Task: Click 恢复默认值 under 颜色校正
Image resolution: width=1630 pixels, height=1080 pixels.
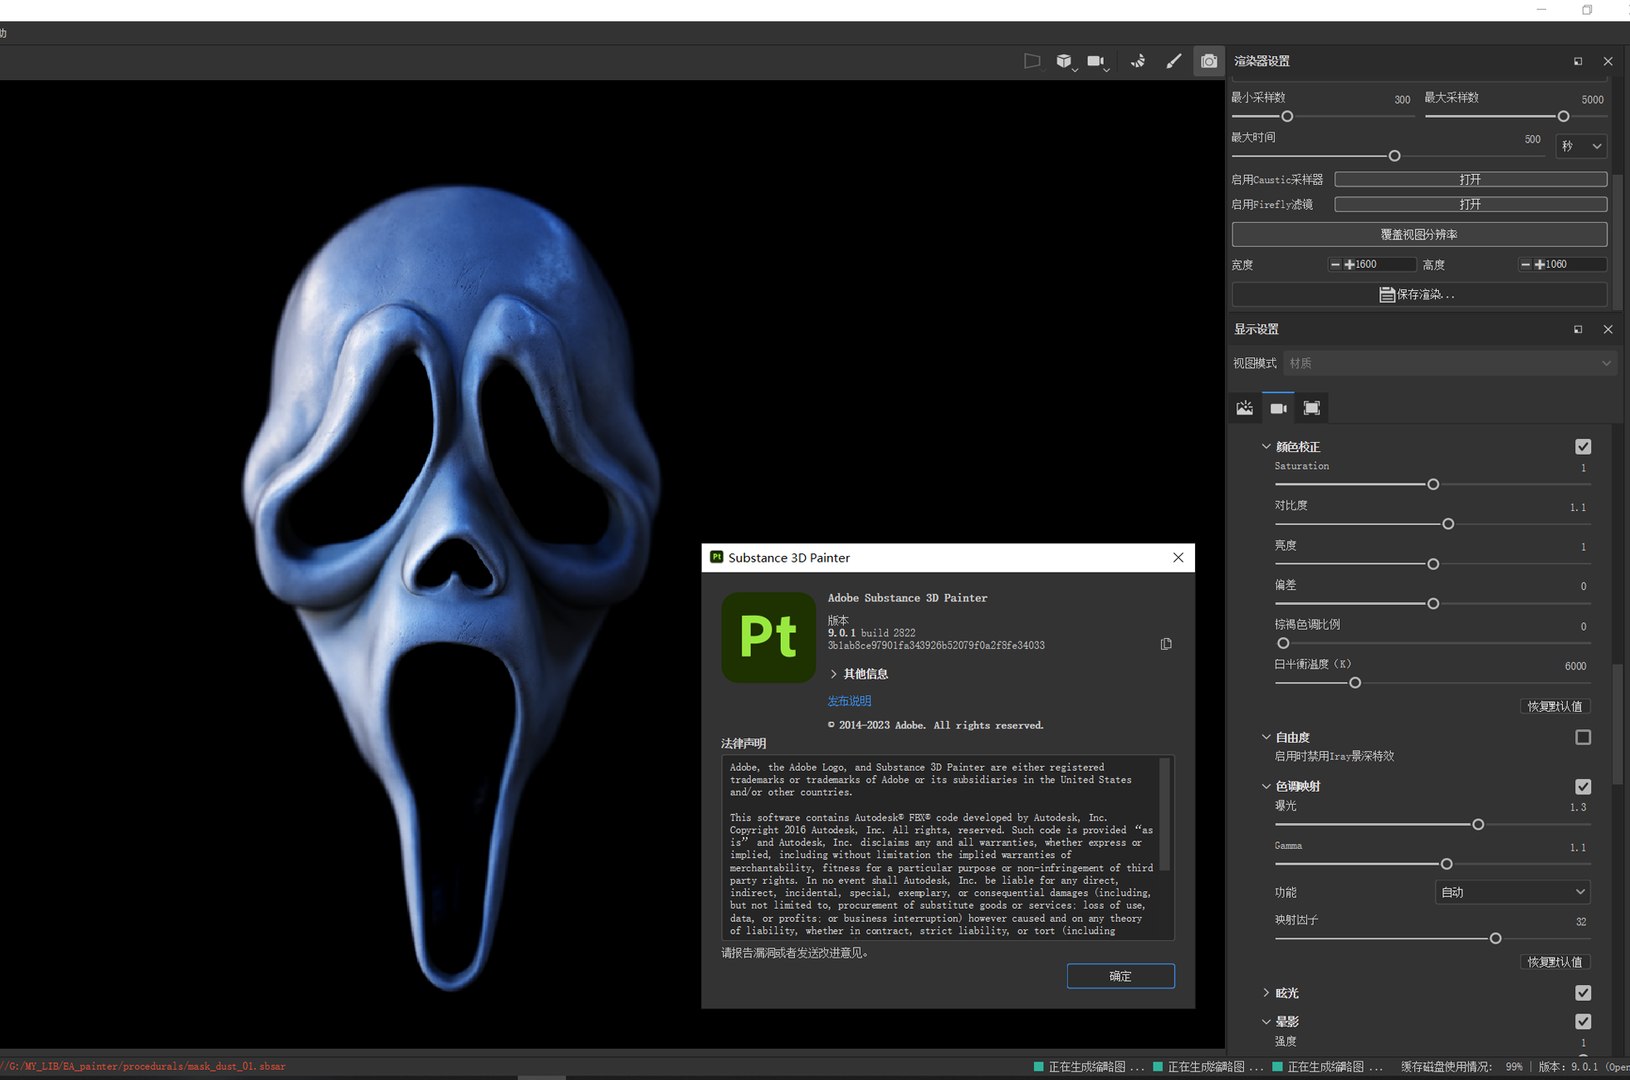Action: [1554, 706]
